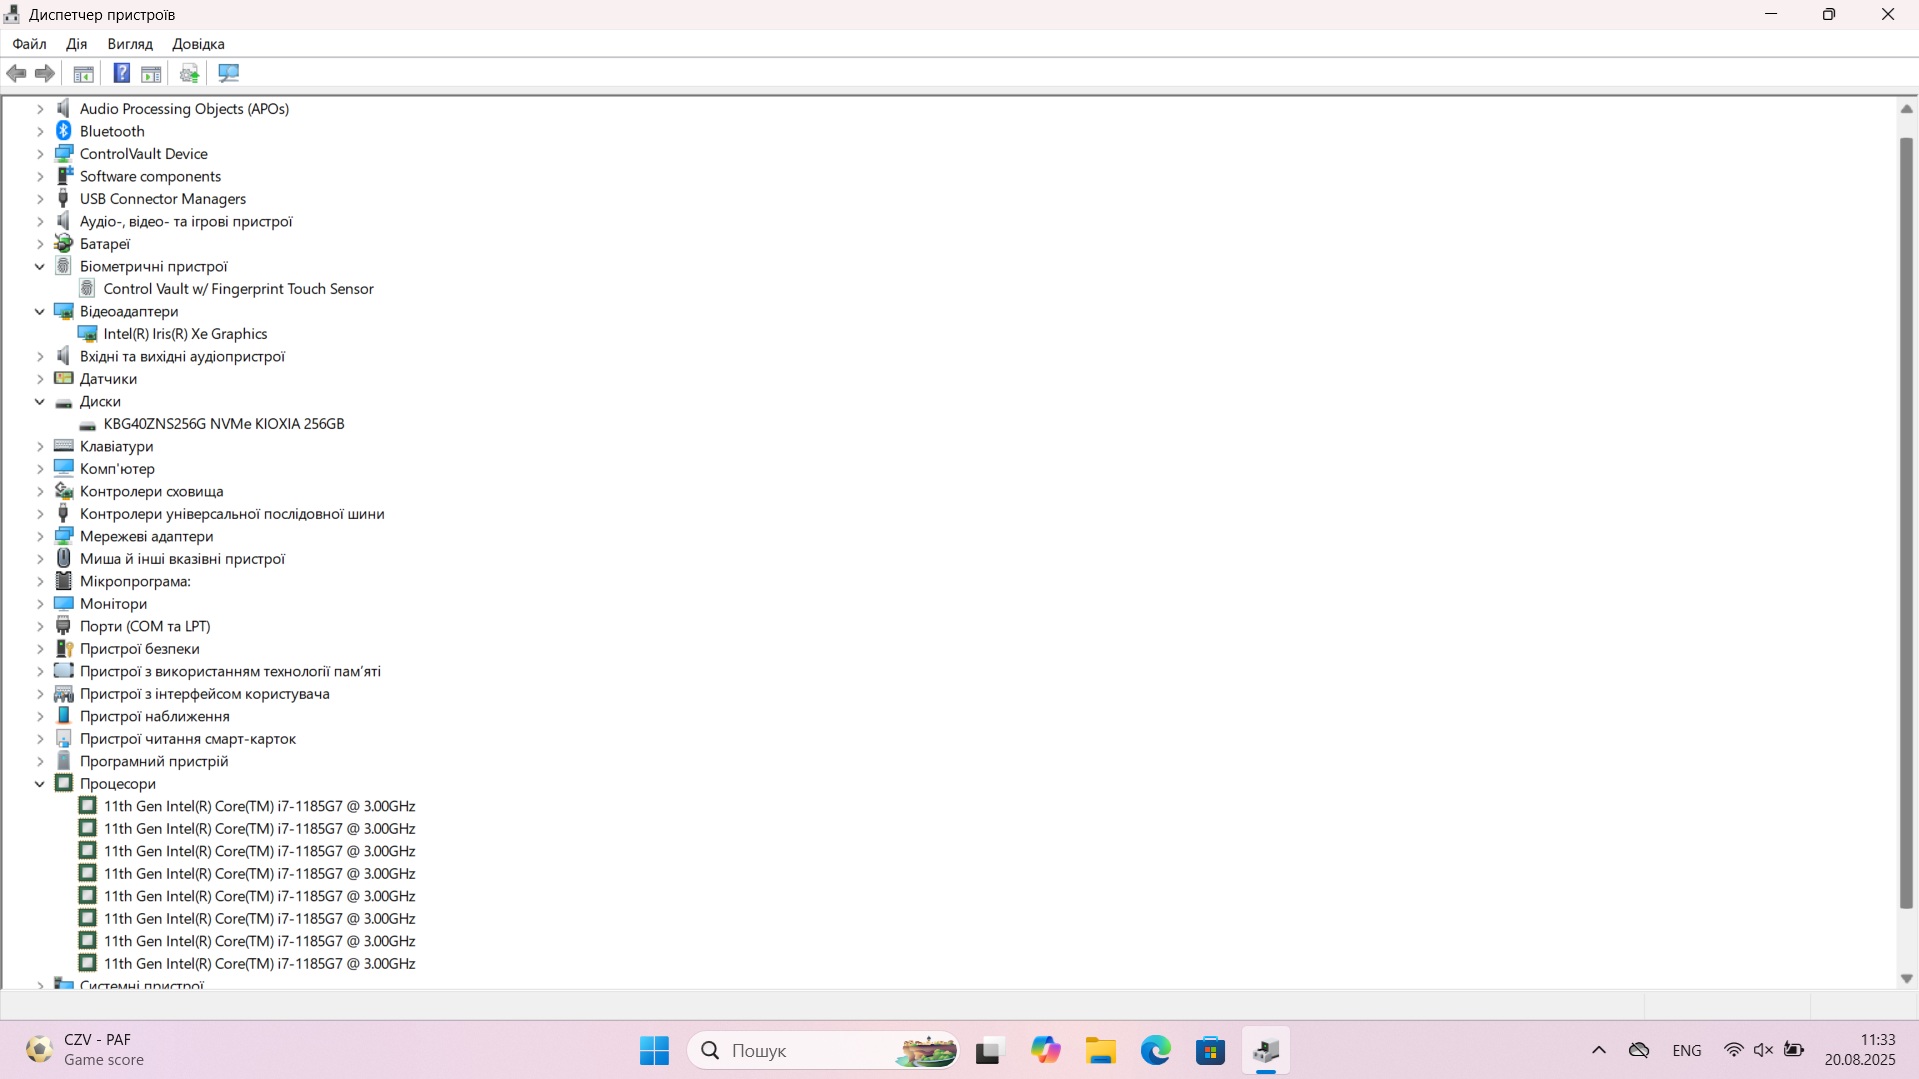Click the Порти (COM та LPT) icon

click(x=64, y=626)
